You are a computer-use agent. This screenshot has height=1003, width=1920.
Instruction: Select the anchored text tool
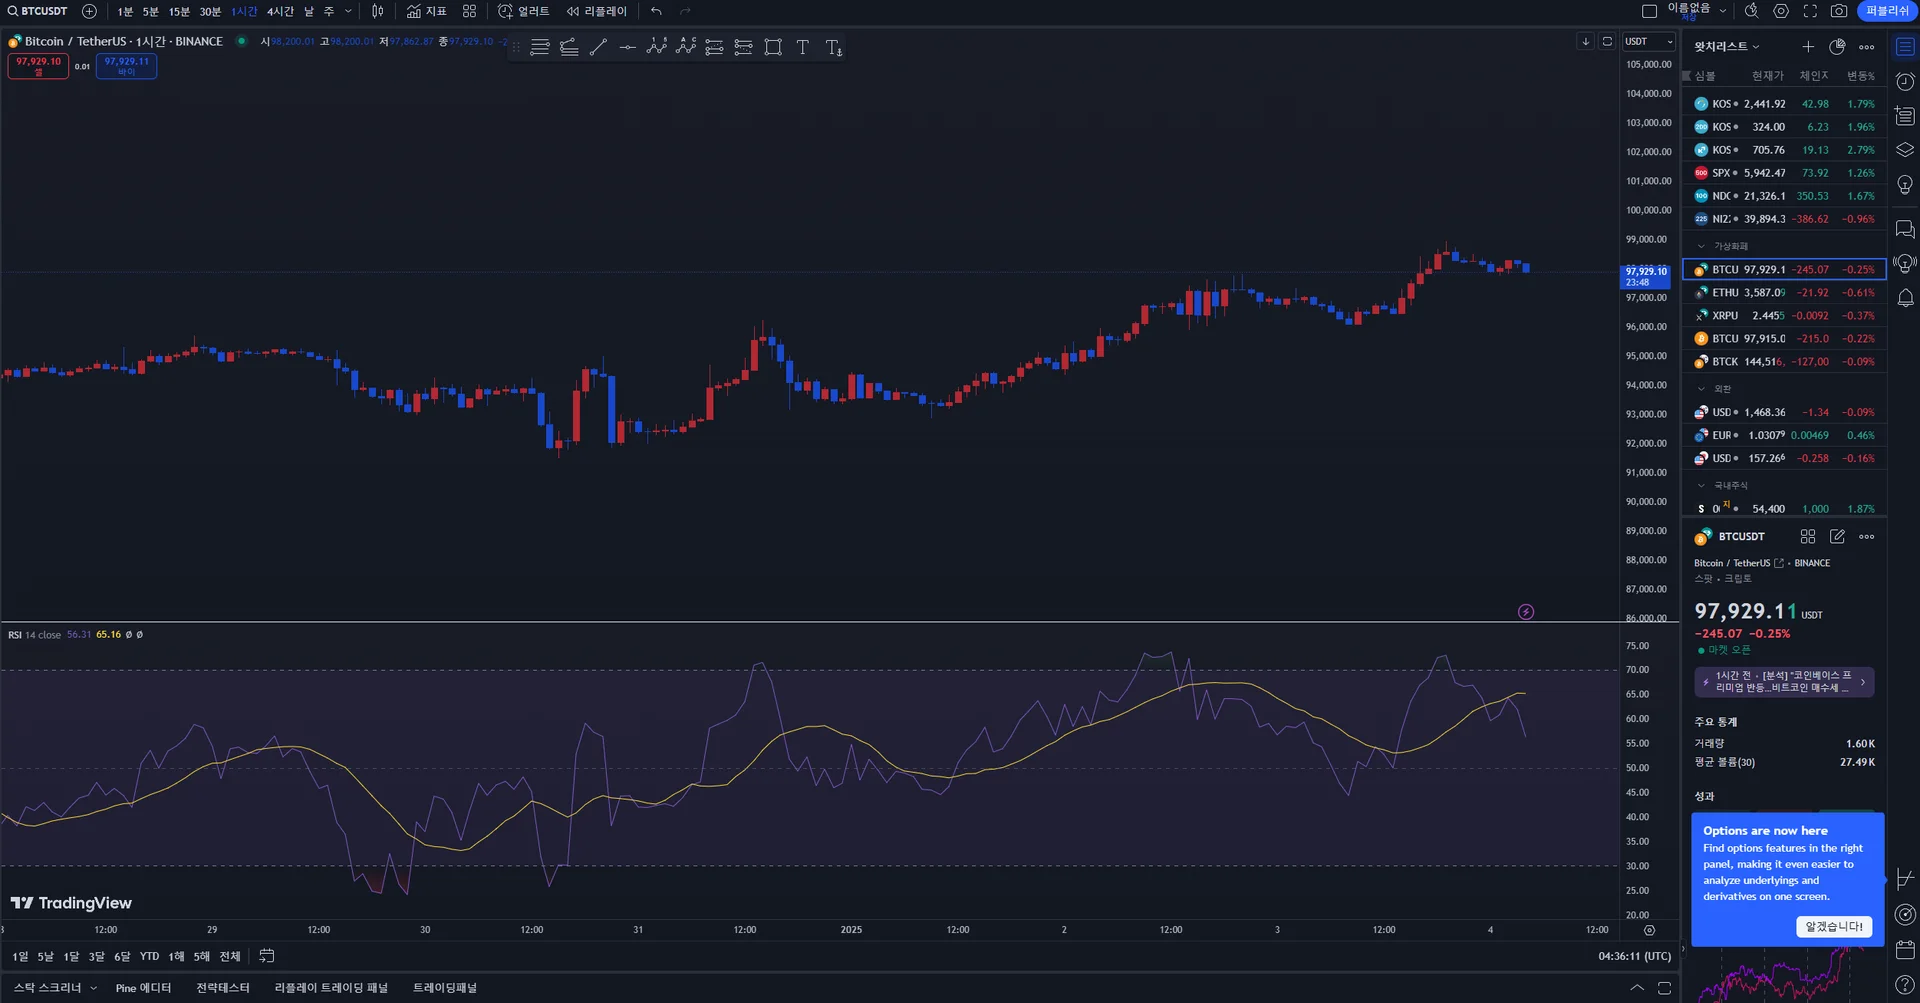pos(833,47)
